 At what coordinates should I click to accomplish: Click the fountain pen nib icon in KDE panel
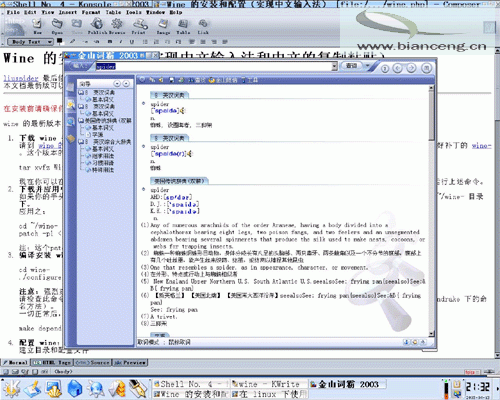point(138,388)
